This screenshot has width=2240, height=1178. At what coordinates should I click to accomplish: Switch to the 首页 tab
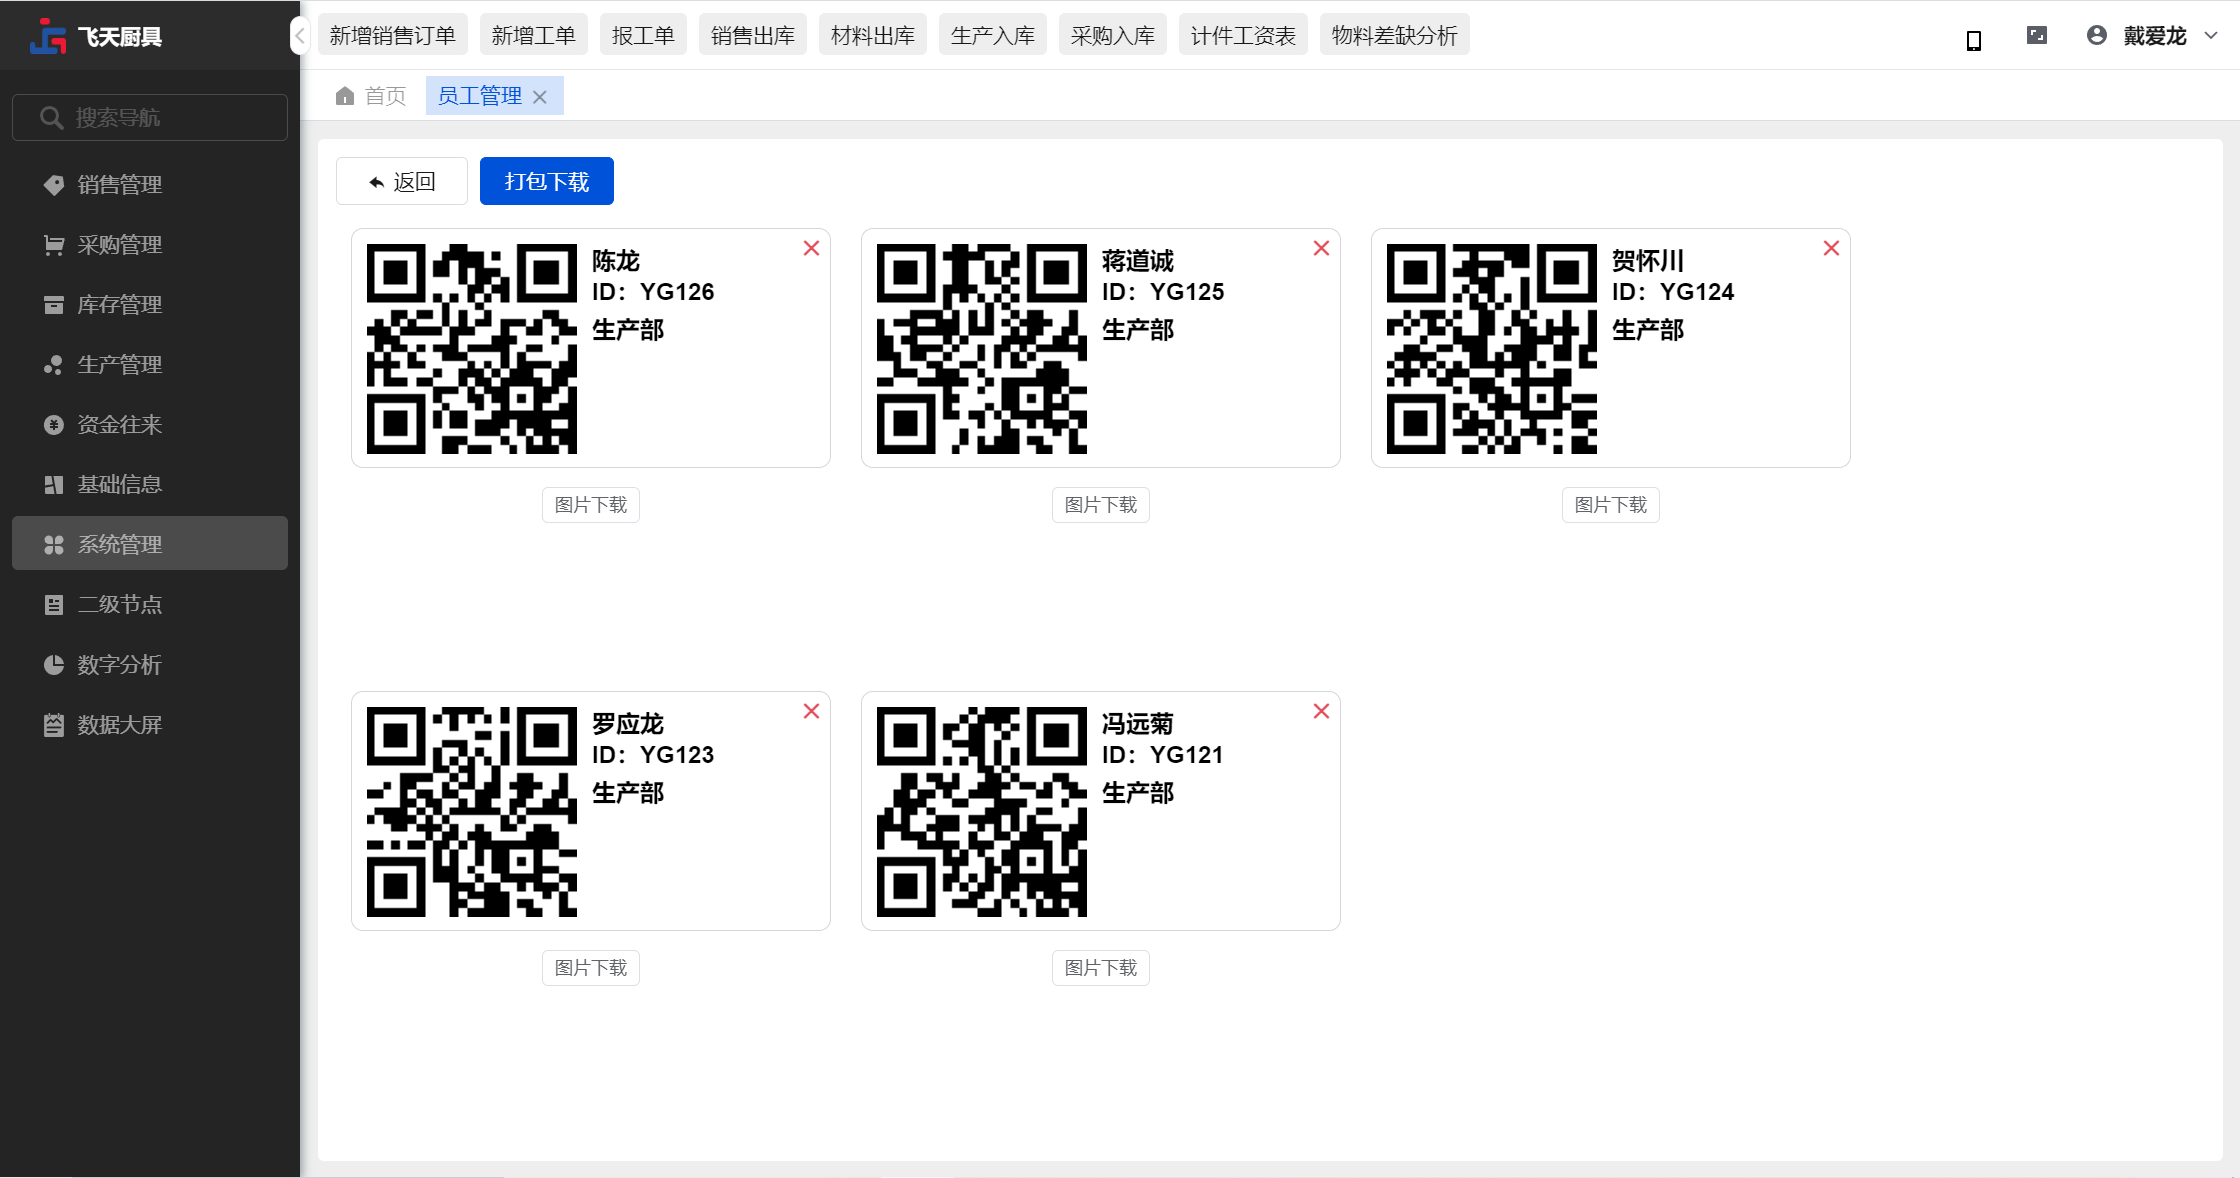point(371,96)
